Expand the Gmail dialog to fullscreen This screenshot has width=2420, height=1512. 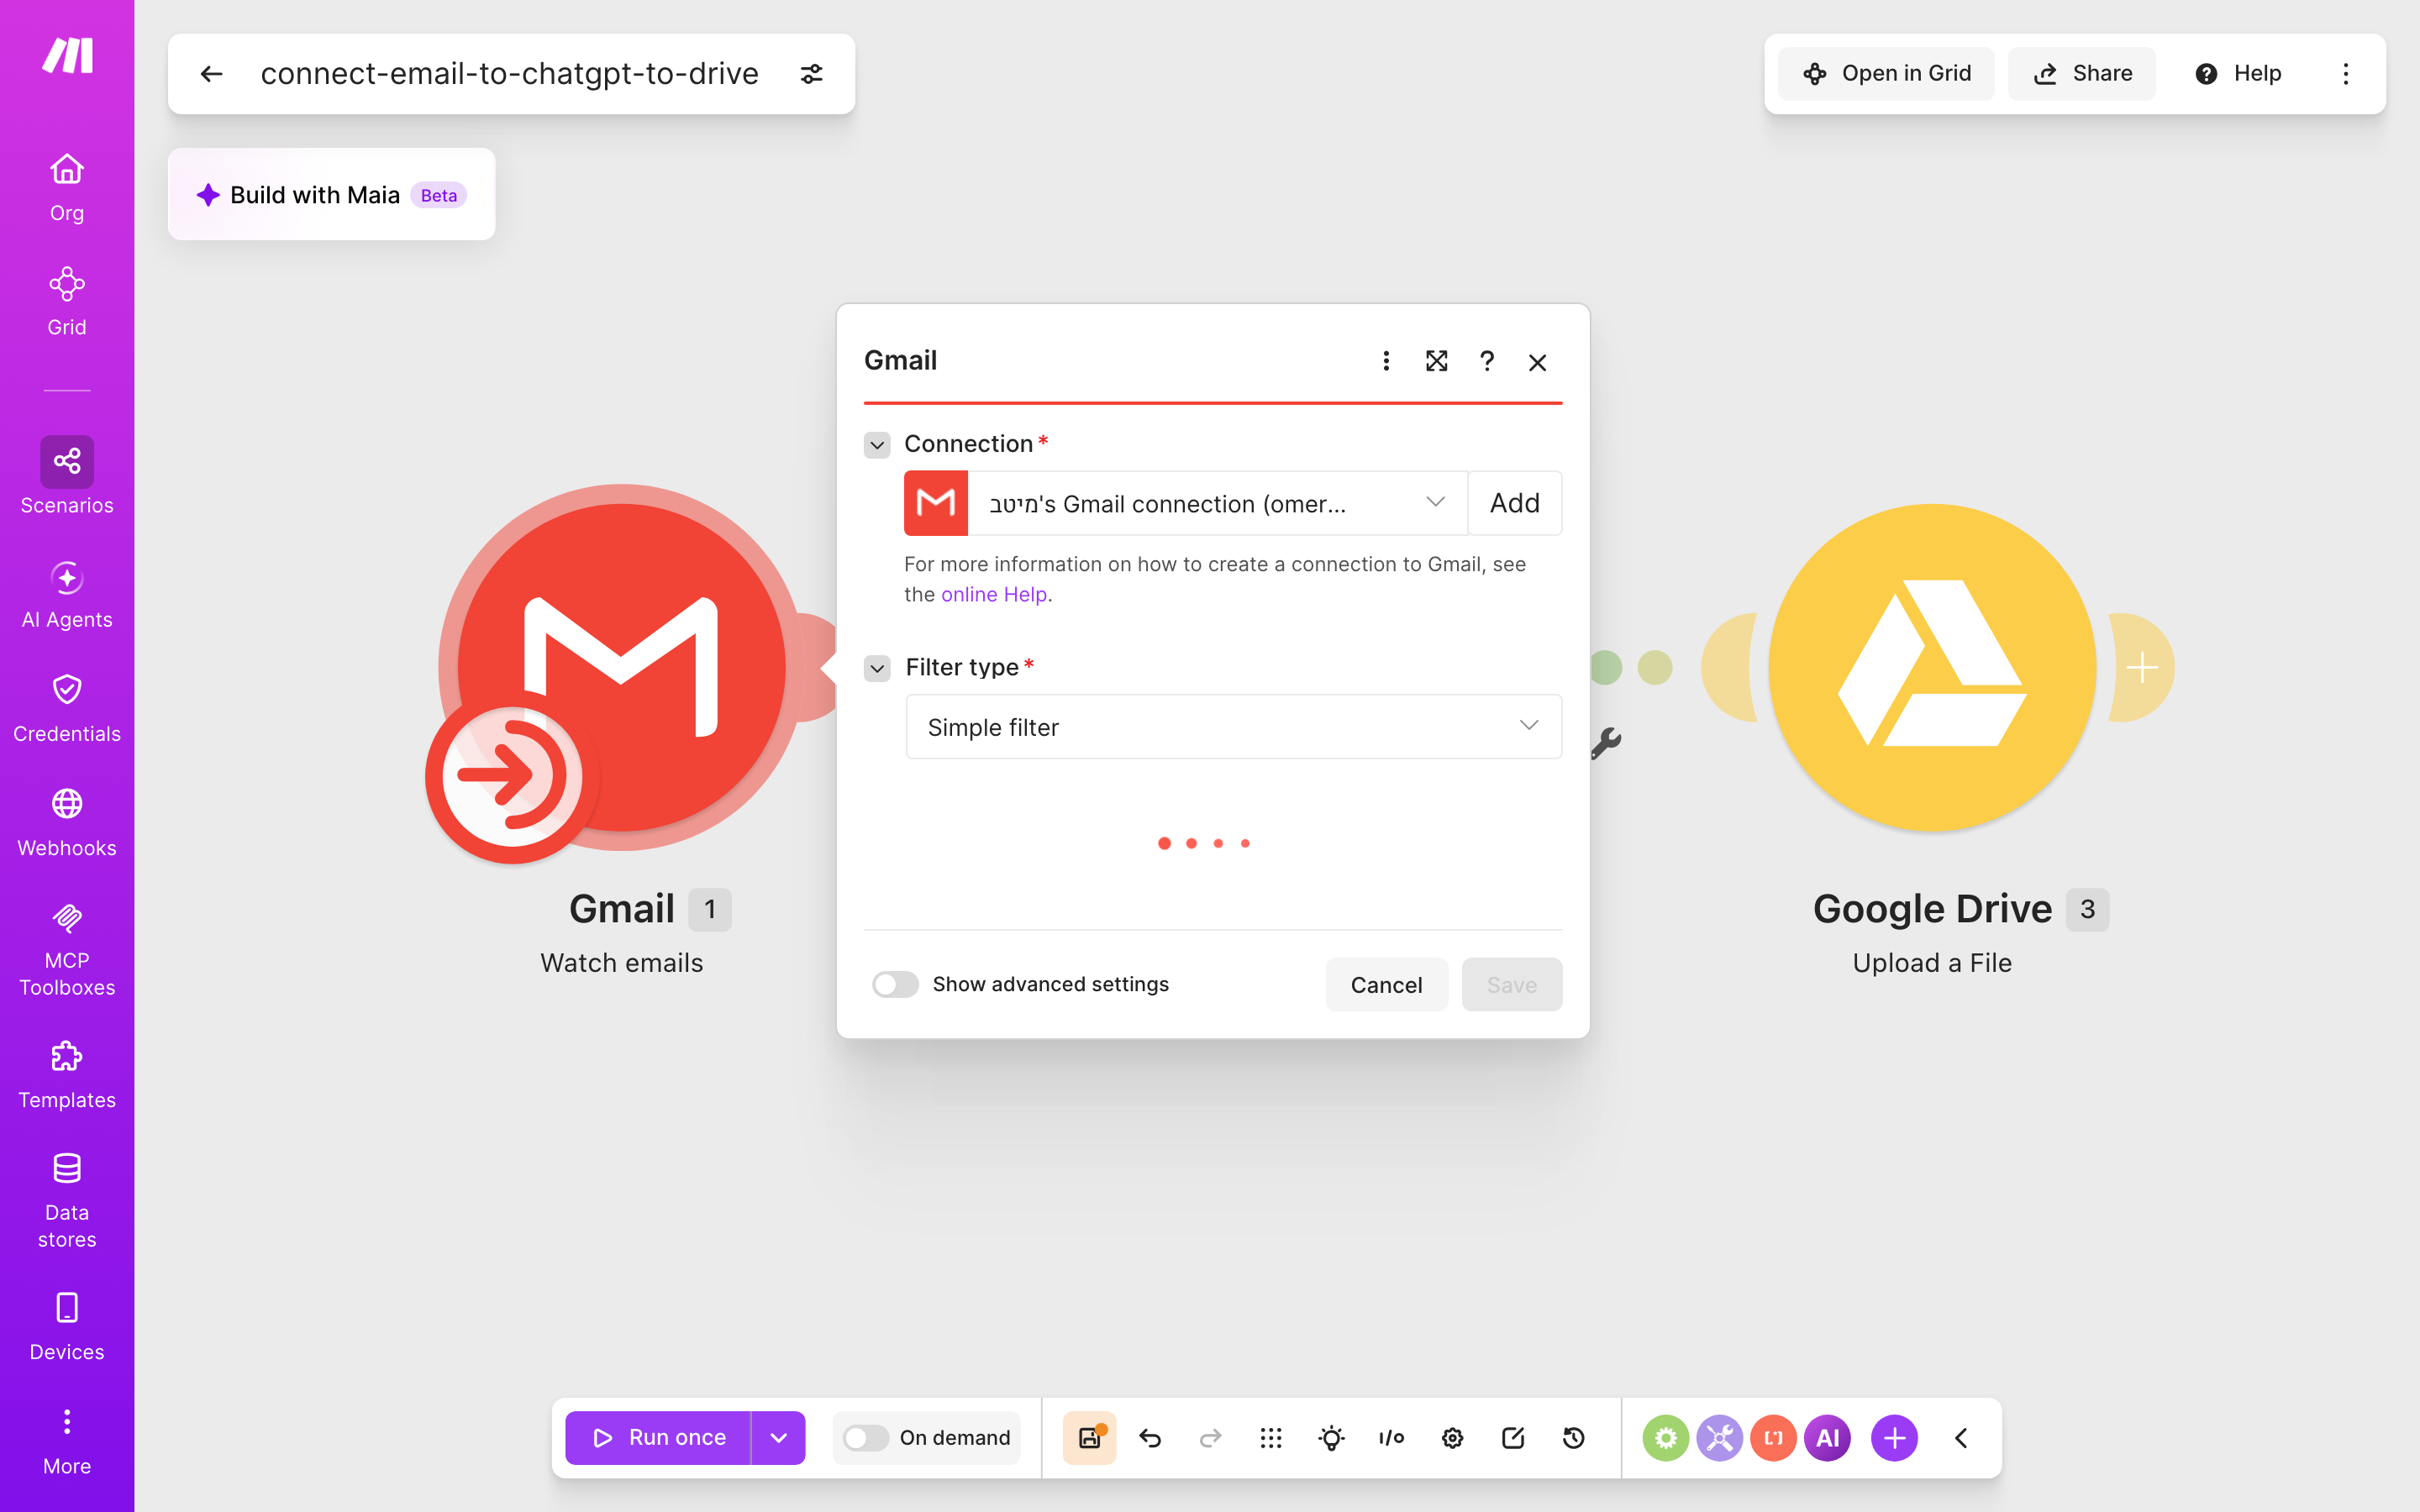pyautogui.click(x=1436, y=361)
